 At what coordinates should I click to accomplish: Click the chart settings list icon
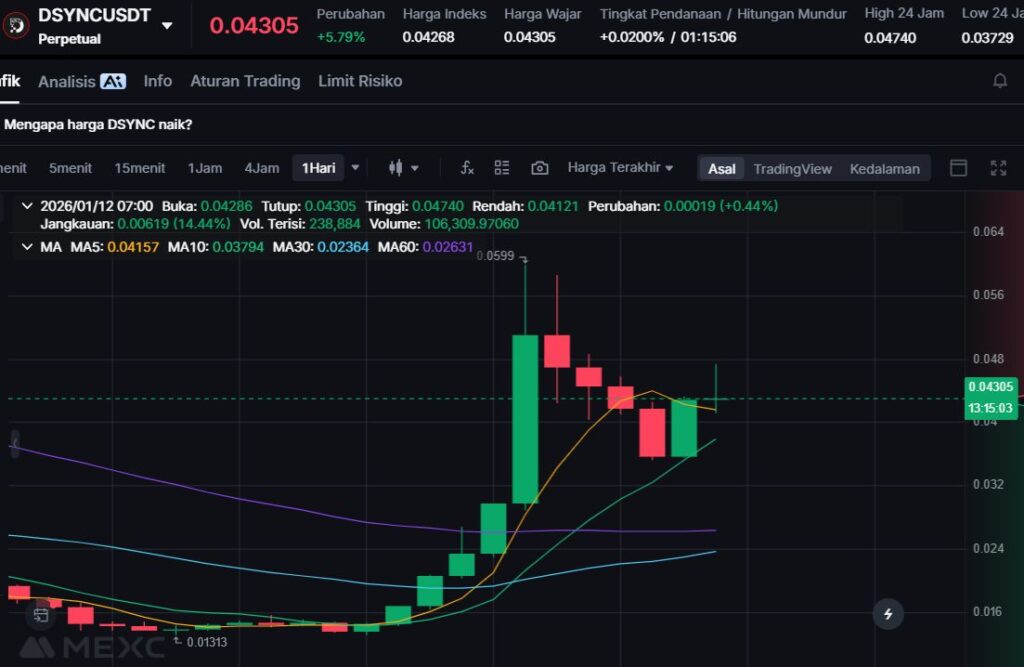502,168
